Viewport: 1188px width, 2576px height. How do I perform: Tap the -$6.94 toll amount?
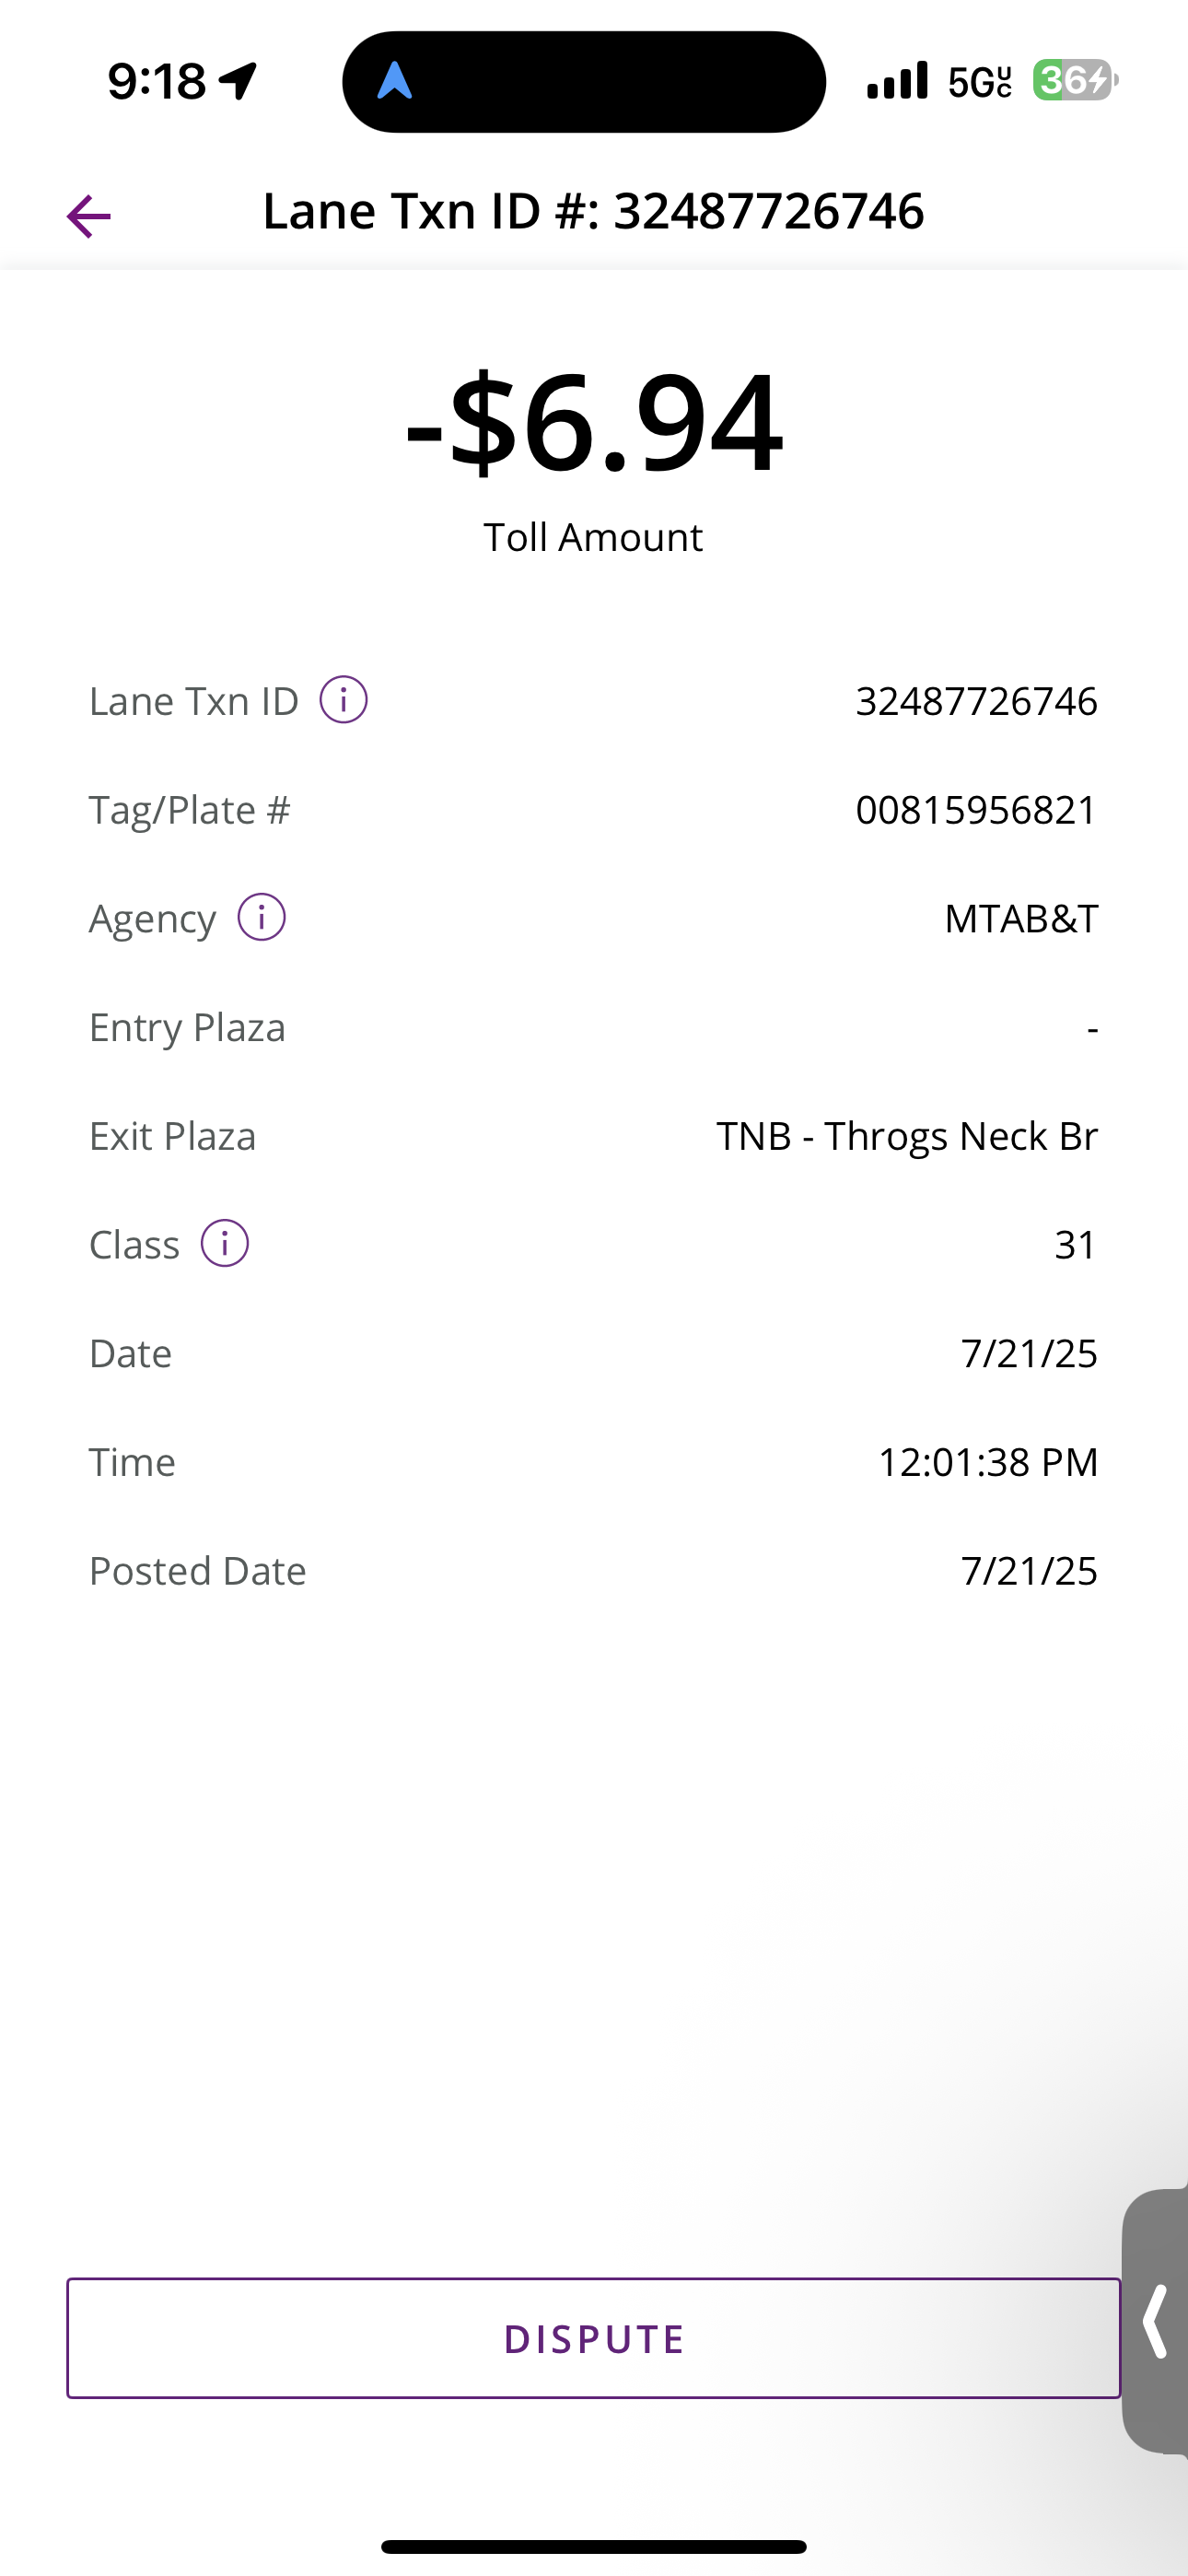click(594, 423)
